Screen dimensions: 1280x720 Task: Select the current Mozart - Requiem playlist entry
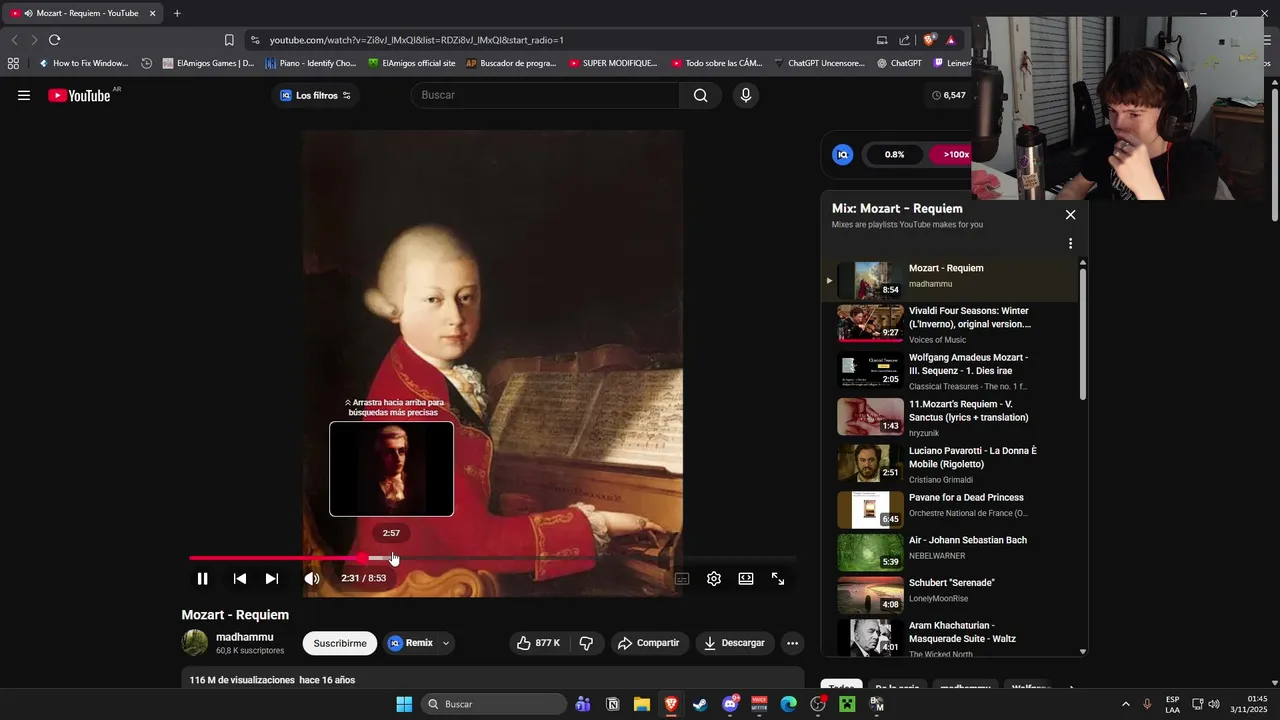[950, 279]
